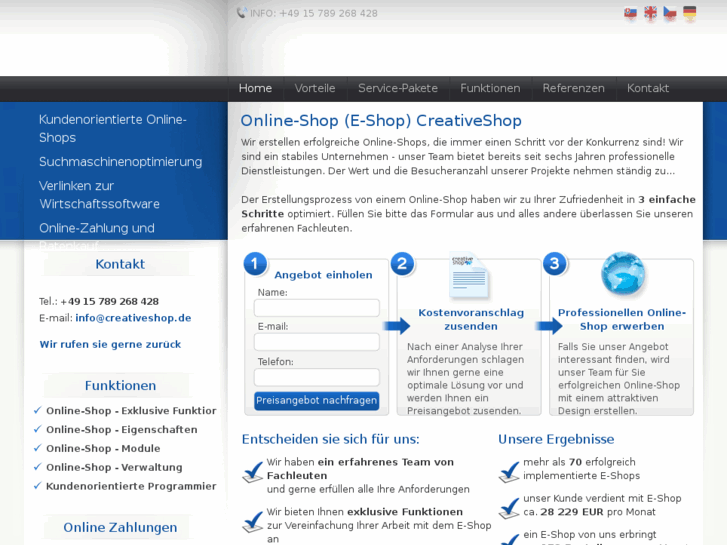Click the 'Unsere Ergebnisse' heading
The height and width of the screenshot is (545, 727).
(x=556, y=440)
